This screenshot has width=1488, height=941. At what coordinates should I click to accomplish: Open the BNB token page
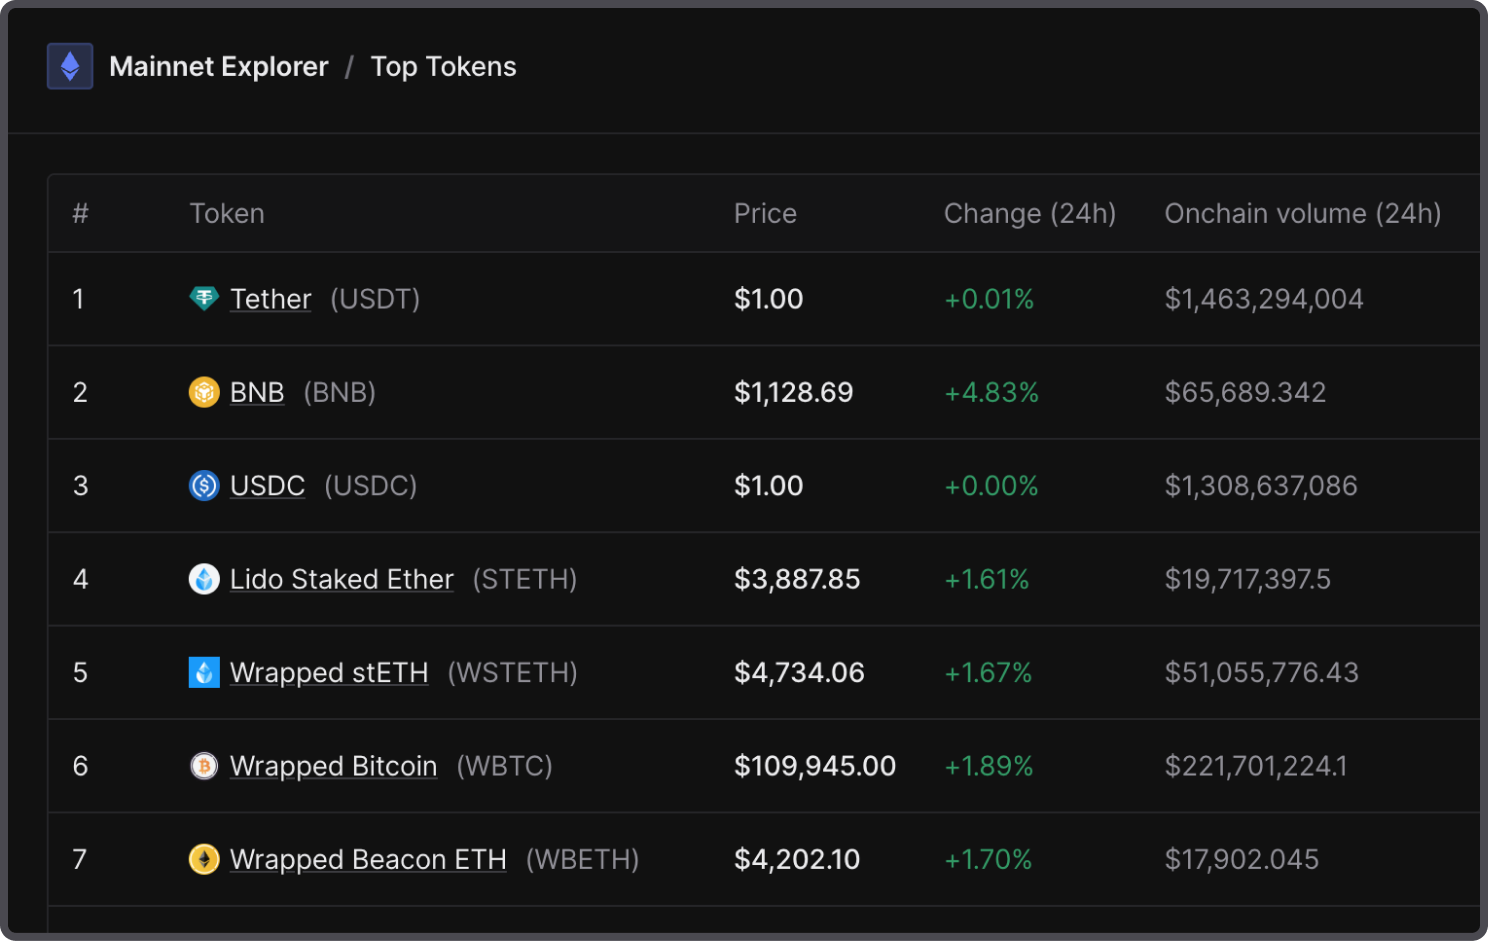(257, 392)
